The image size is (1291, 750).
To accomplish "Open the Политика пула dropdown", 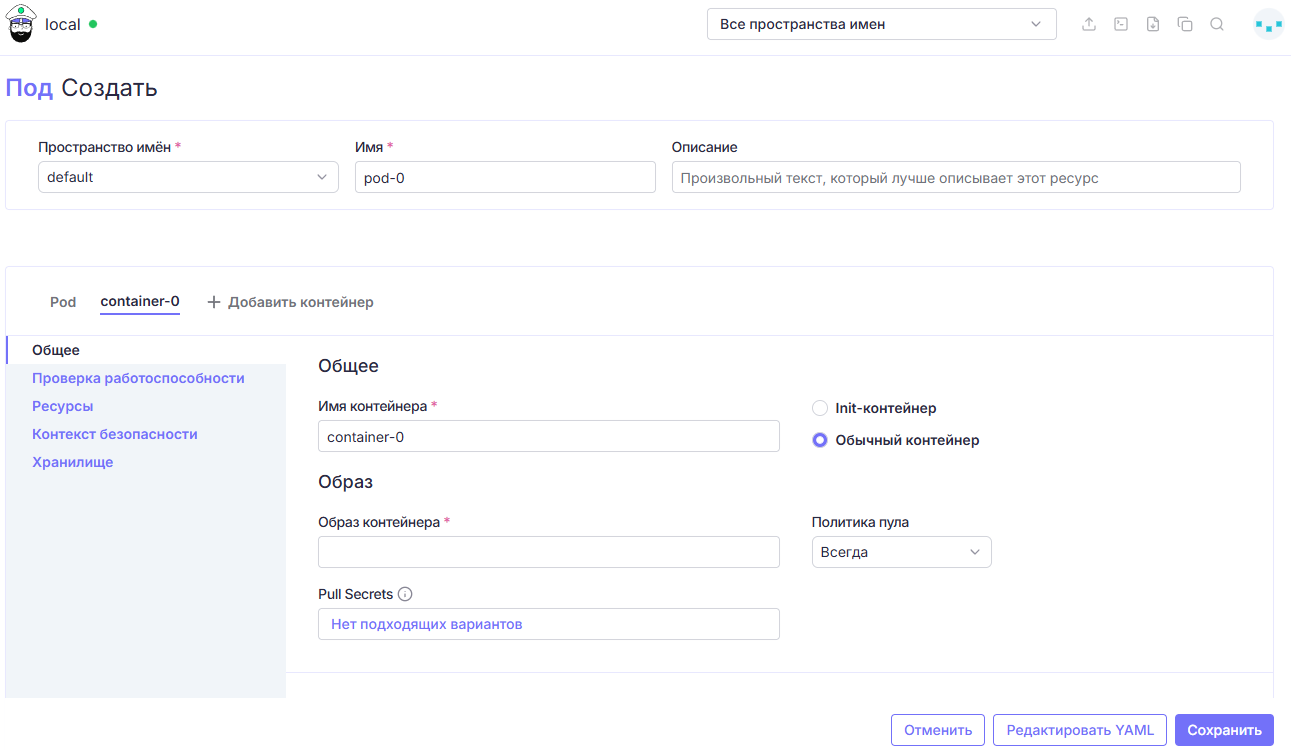I will (901, 552).
